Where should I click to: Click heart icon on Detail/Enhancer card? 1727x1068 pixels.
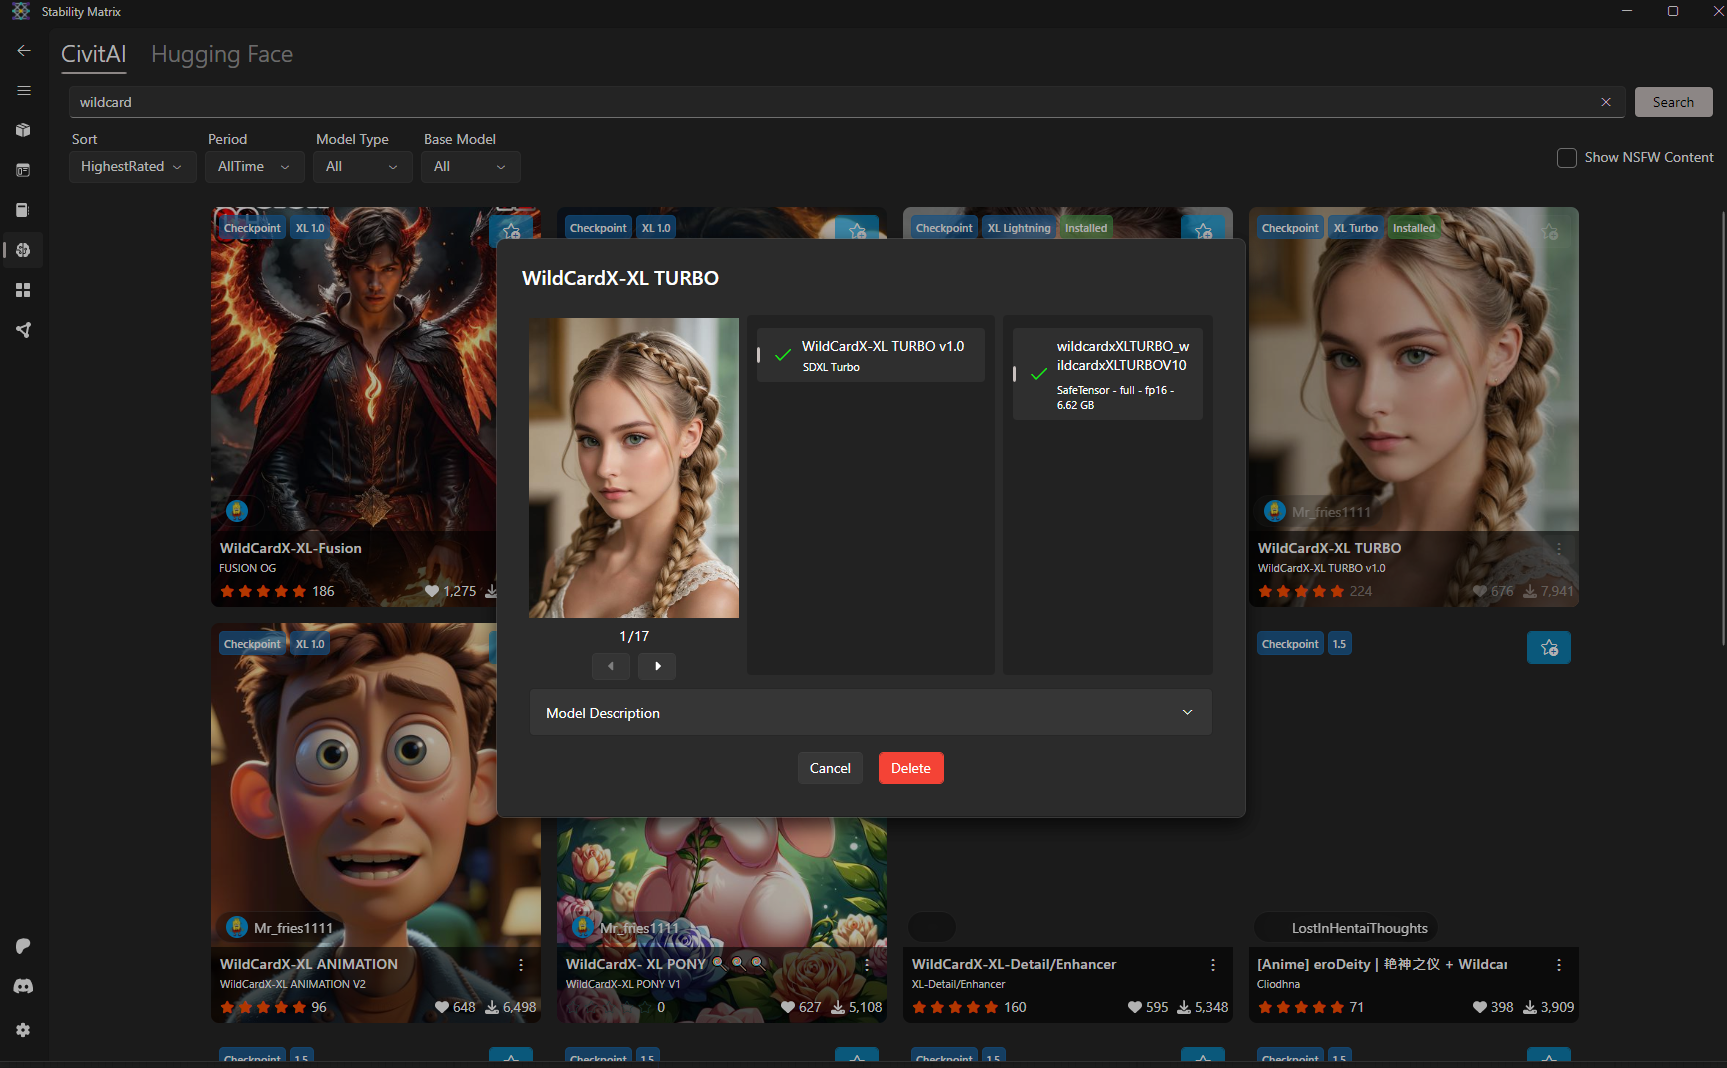tap(1135, 1007)
